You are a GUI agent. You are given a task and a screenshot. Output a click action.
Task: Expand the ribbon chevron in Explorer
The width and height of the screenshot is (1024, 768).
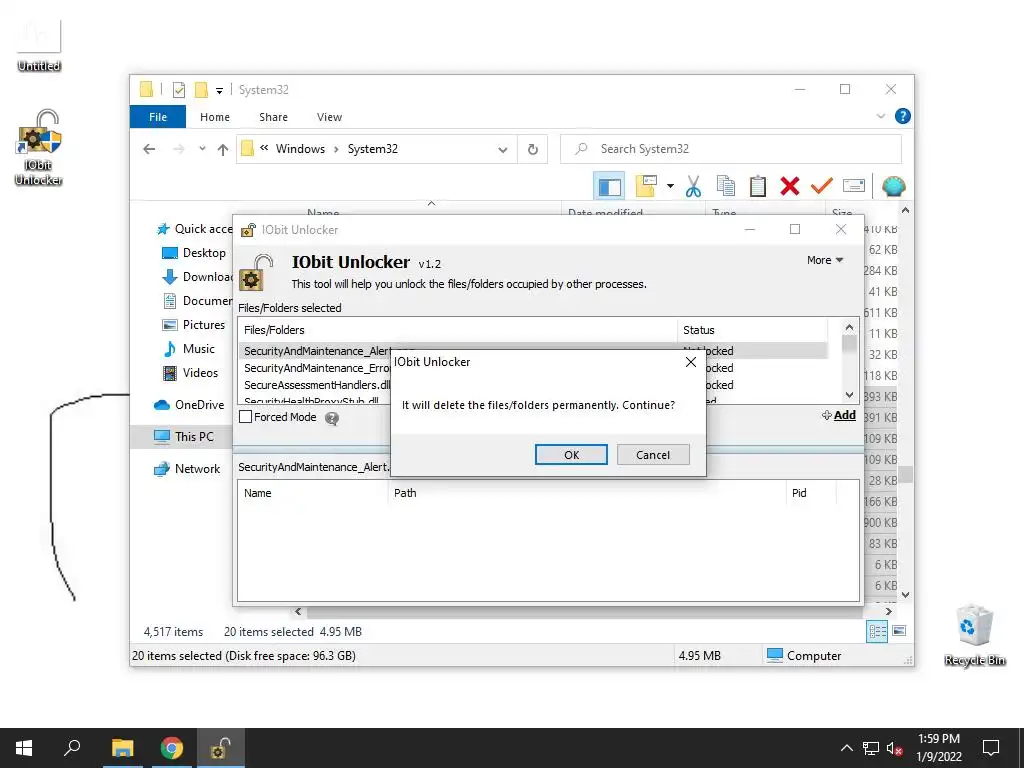[880, 116]
